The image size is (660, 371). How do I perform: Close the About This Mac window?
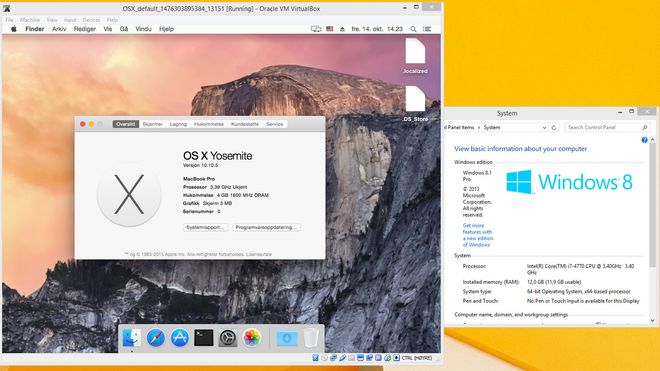click(x=82, y=124)
